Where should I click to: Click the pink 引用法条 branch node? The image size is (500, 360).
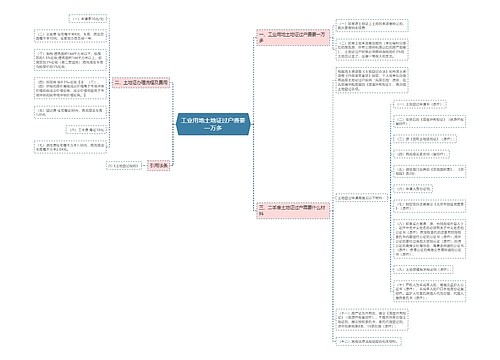tap(159, 165)
